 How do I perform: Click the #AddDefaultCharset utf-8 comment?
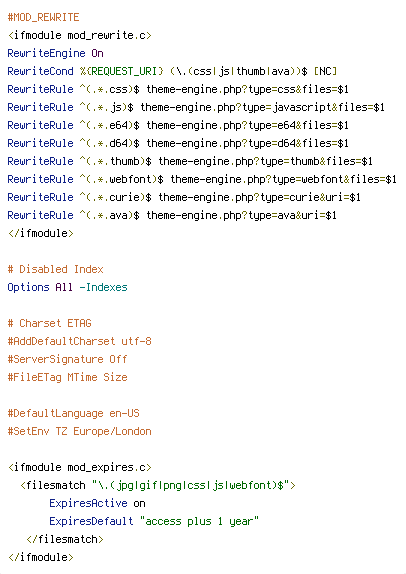79,342
